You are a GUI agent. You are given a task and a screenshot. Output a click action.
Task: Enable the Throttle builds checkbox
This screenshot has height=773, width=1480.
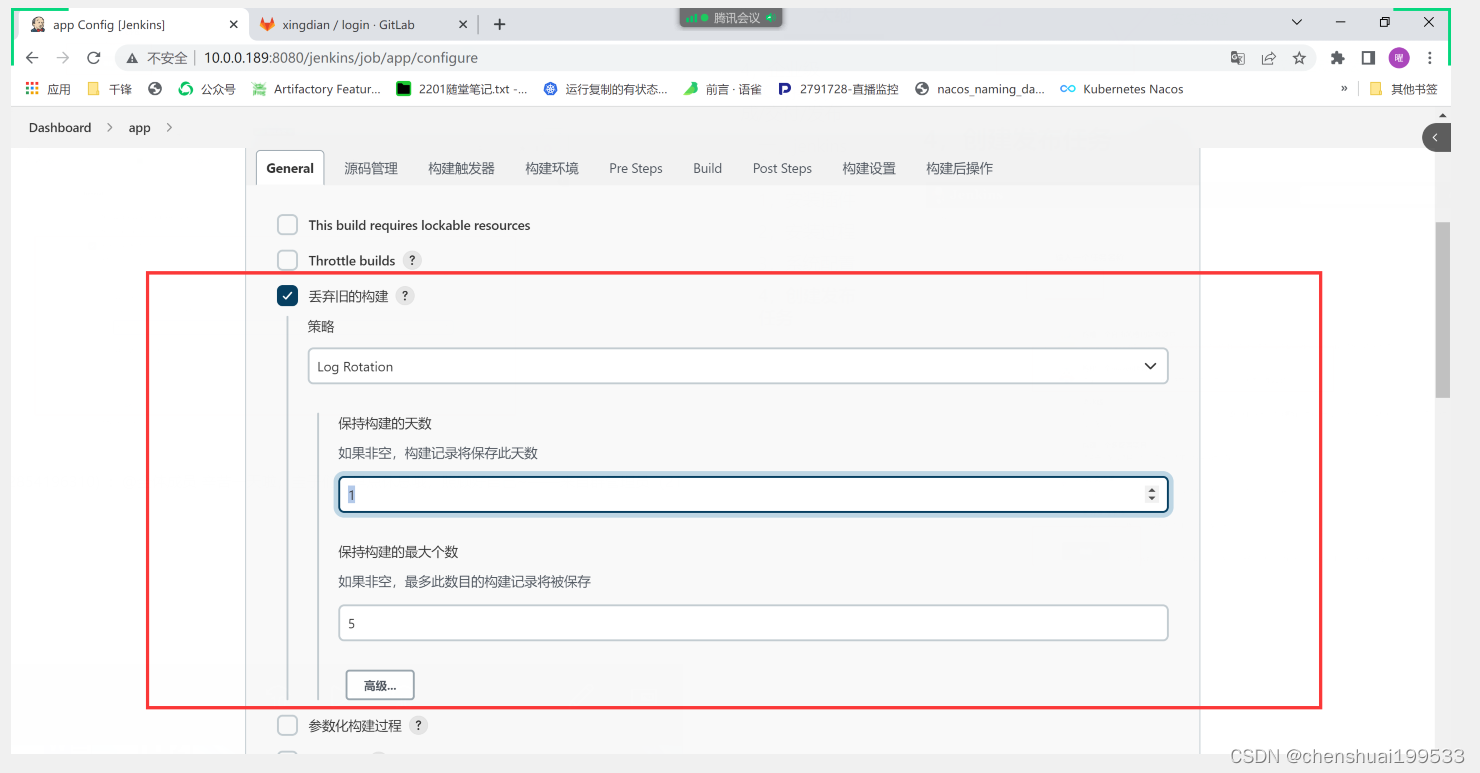[x=288, y=260]
